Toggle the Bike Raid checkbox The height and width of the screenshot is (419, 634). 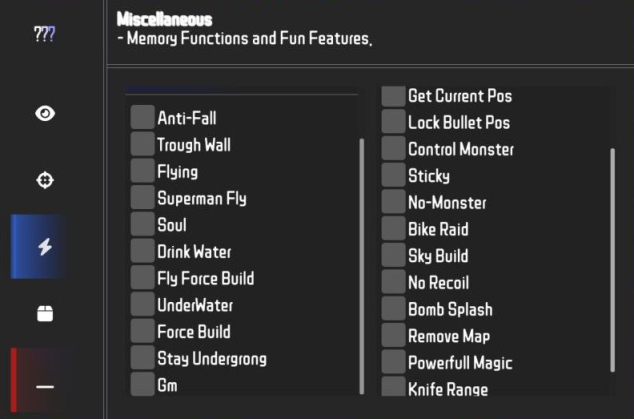coord(393,228)
